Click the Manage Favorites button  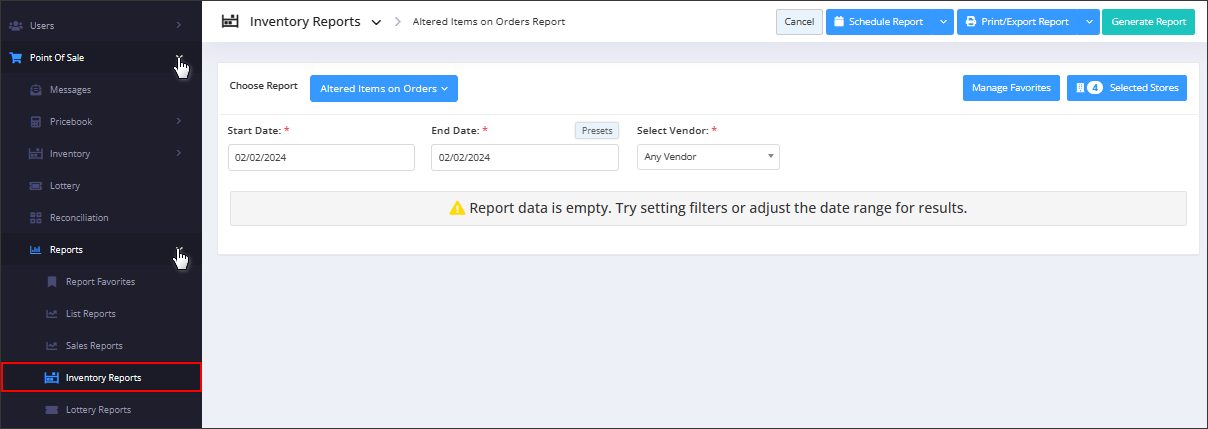[x=1011, y=88]
